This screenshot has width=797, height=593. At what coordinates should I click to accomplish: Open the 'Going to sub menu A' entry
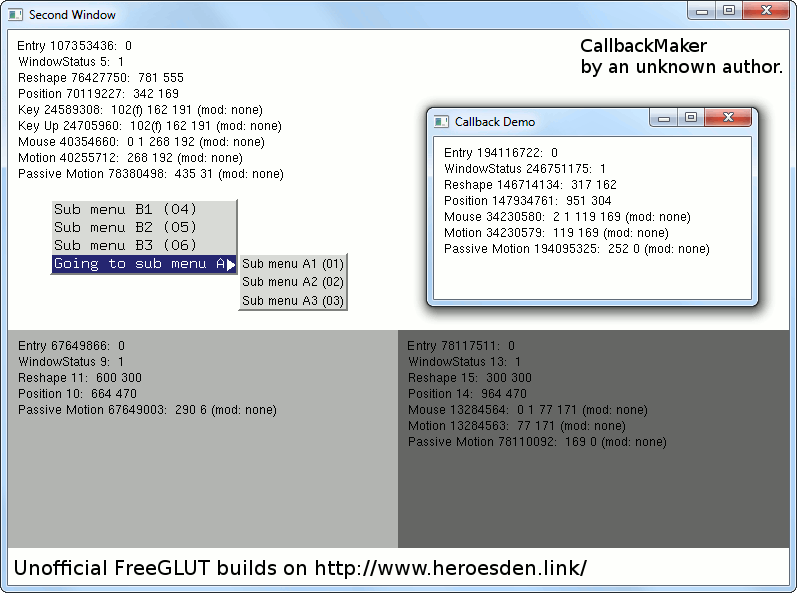(138, 264)
